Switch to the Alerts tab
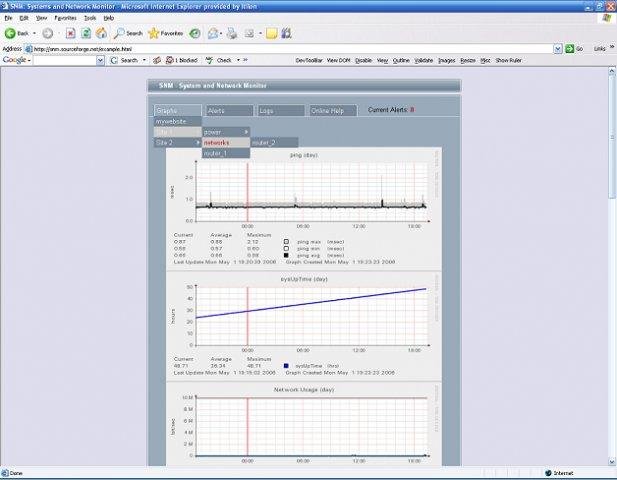617x480 pixels. (x=230, y=111)
